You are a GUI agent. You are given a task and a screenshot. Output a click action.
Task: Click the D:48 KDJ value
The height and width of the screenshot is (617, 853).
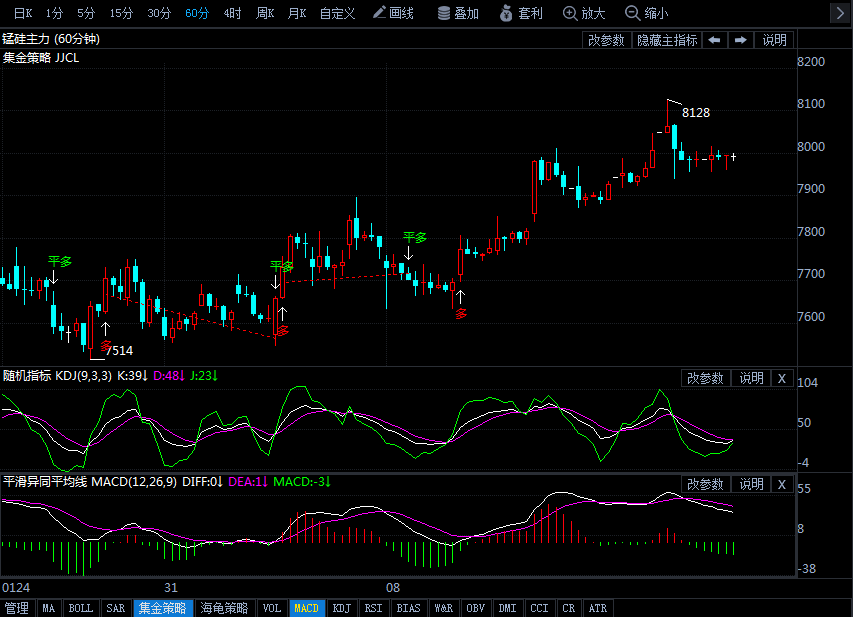click(169, 376)
